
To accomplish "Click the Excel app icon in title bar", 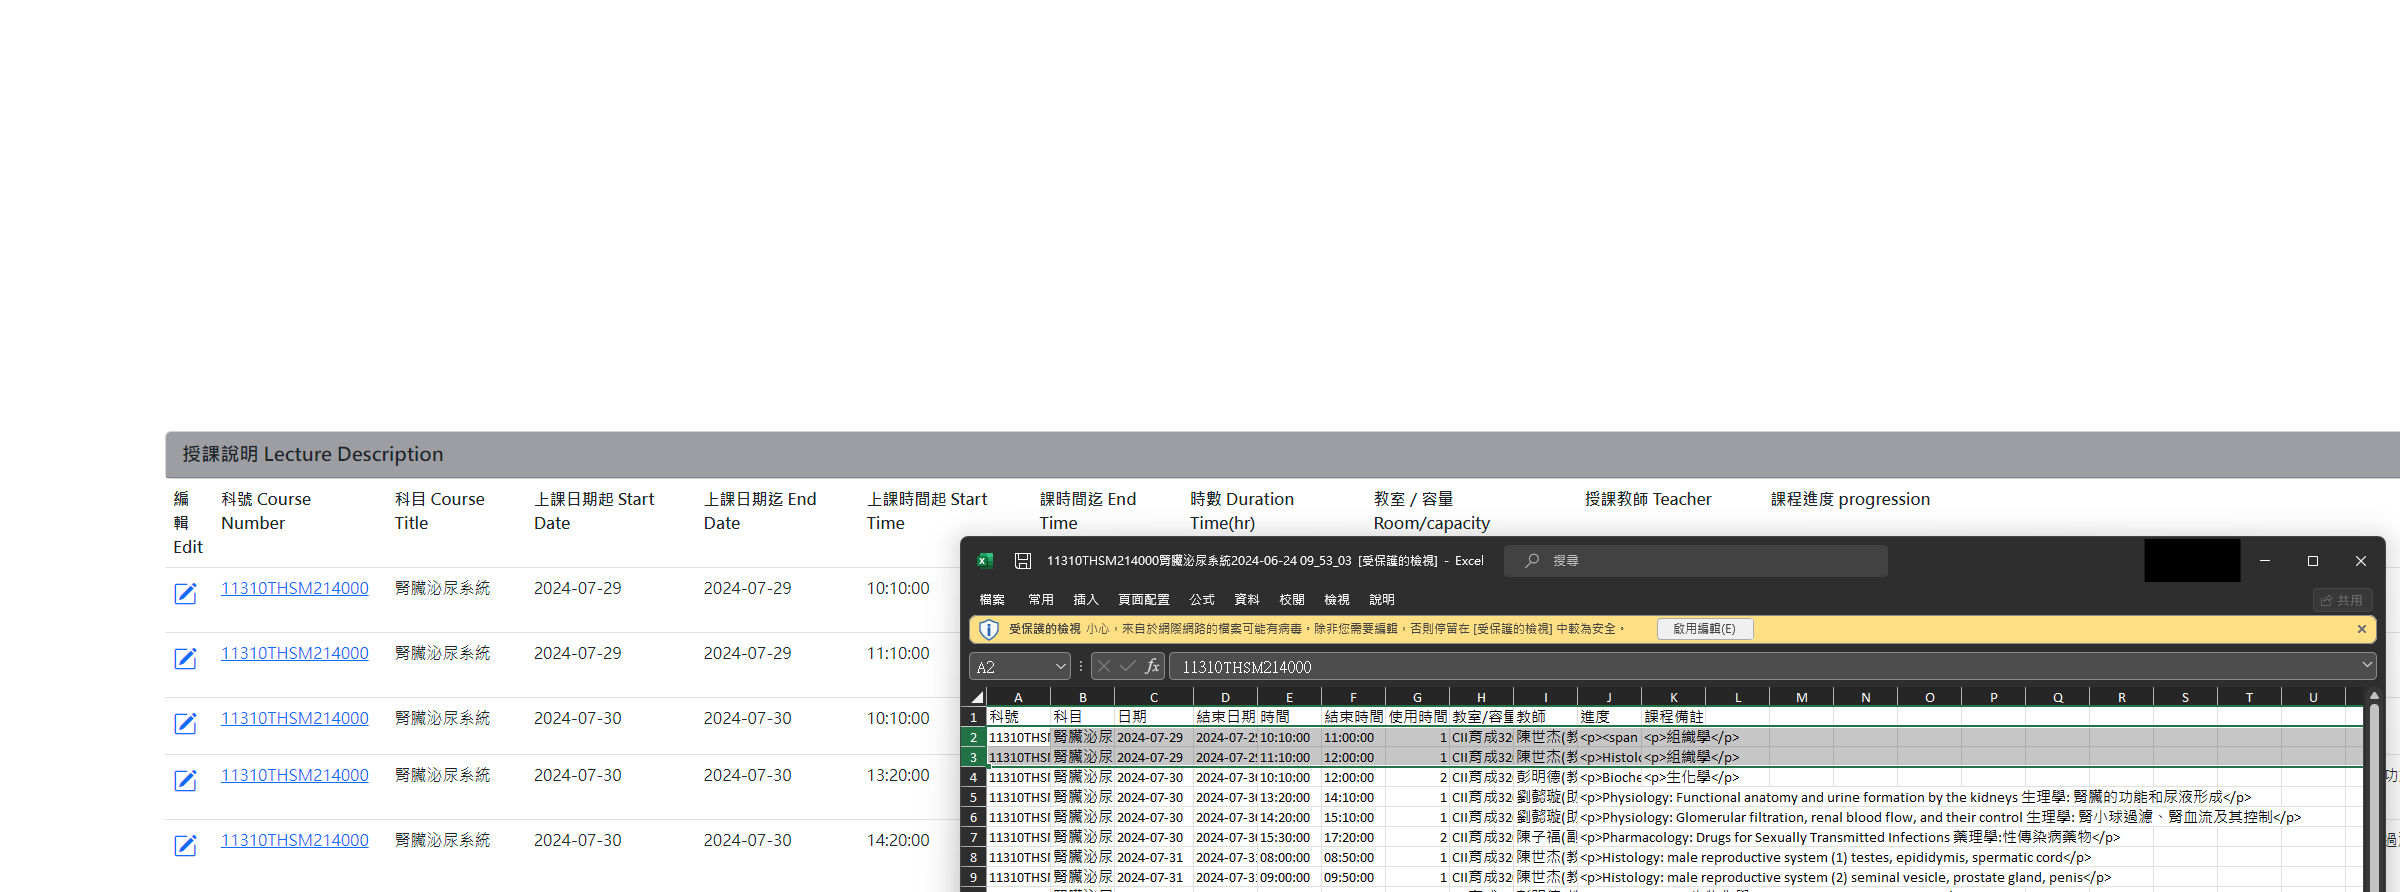I will click(x=985, y=561).
